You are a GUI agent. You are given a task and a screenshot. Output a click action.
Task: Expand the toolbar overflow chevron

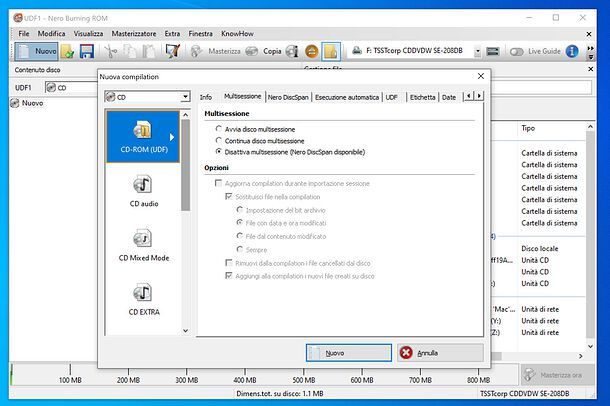590,48
